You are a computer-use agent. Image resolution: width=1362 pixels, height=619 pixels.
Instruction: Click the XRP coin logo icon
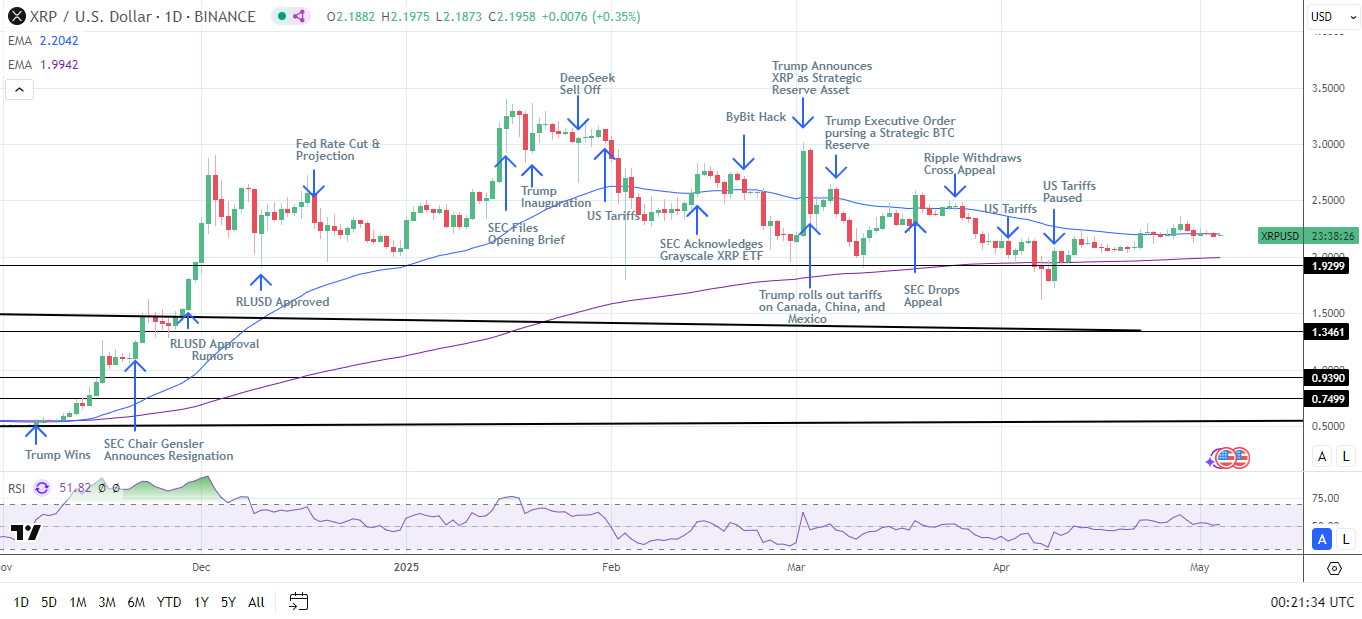(15, 16)
